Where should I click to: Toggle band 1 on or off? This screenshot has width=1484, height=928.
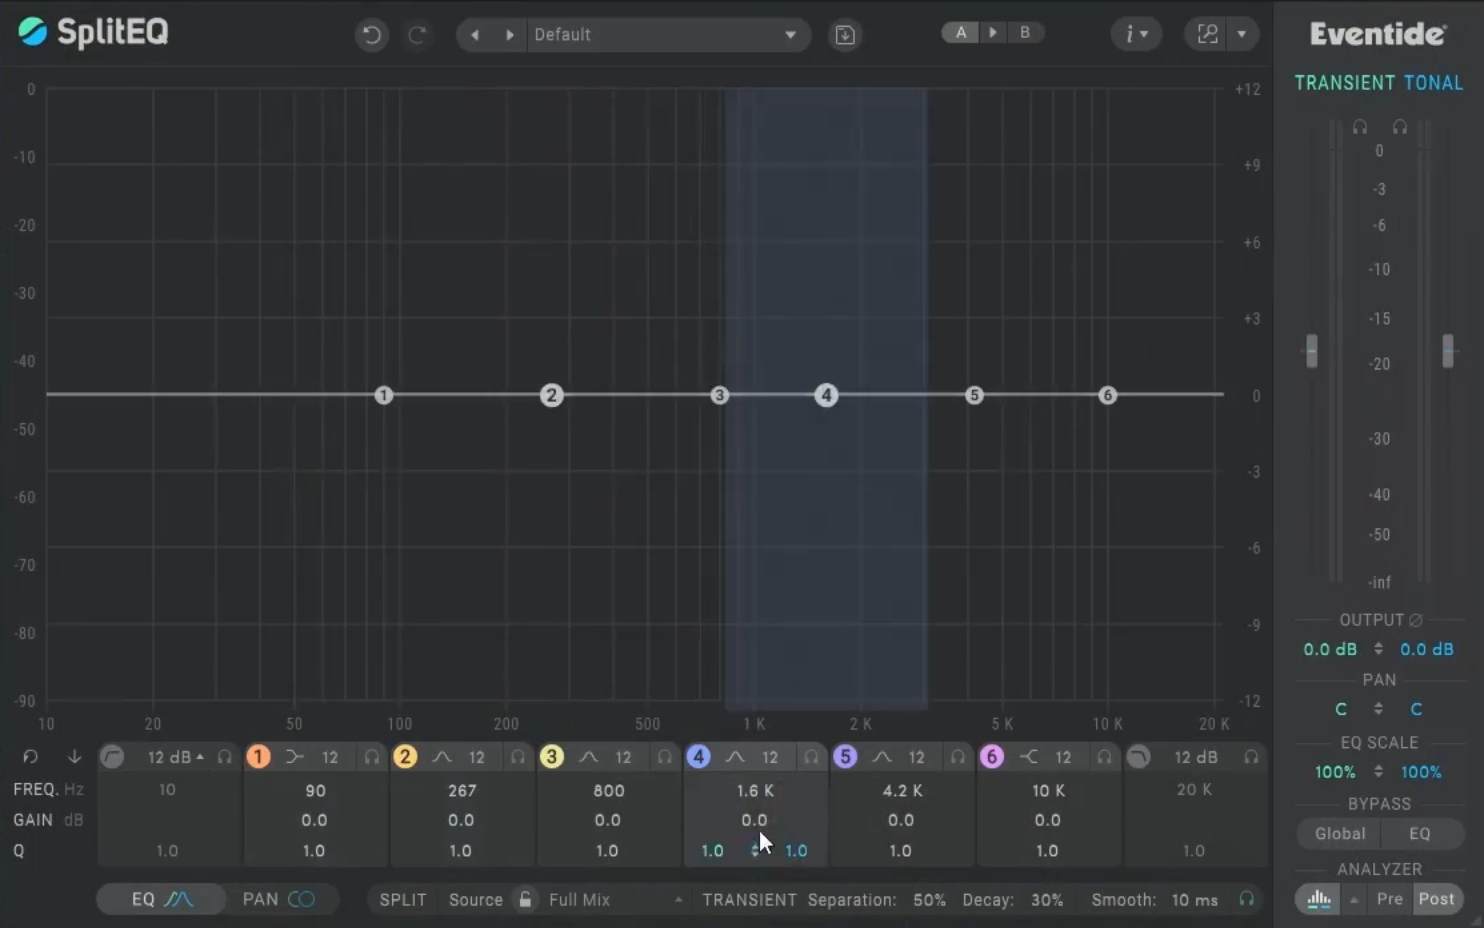click(x=258, y=757)
